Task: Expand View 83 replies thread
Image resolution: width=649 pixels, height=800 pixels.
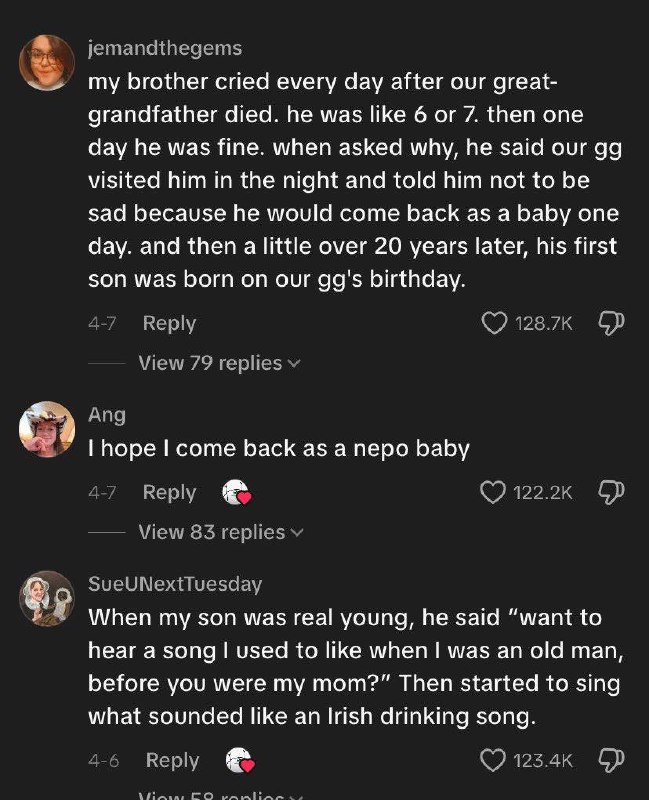Action: coord(219,532)
